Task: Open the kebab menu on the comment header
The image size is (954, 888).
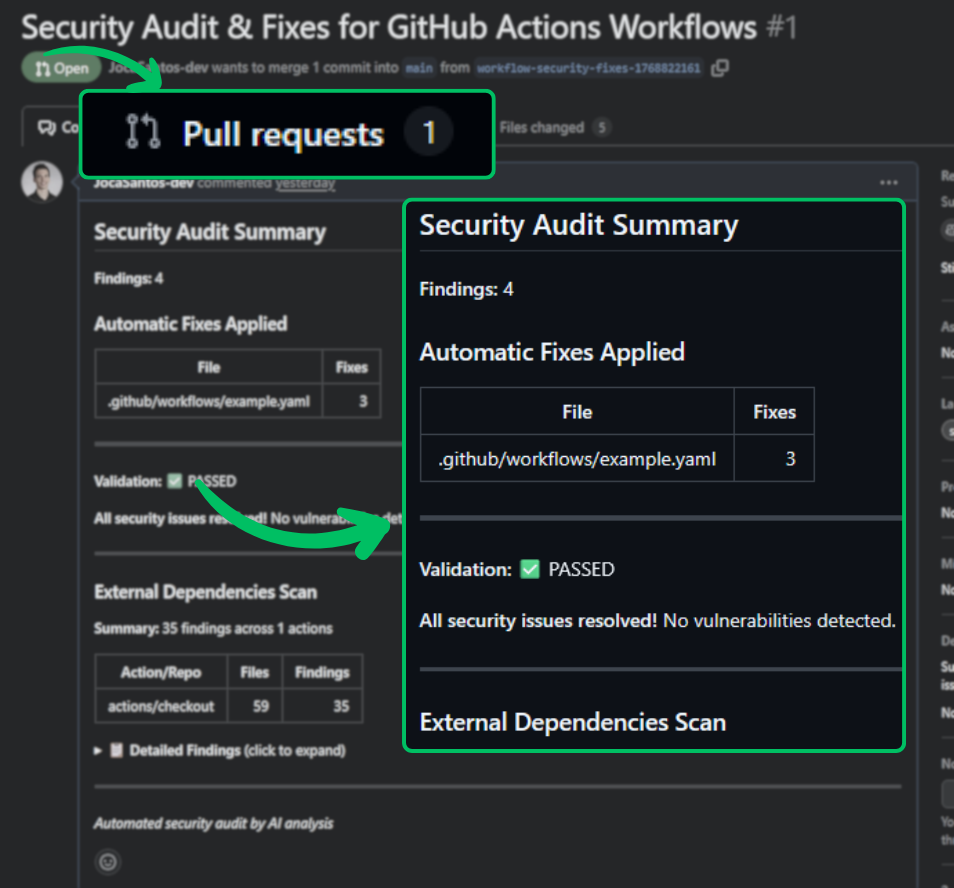Action: click(x=888, y=182)
